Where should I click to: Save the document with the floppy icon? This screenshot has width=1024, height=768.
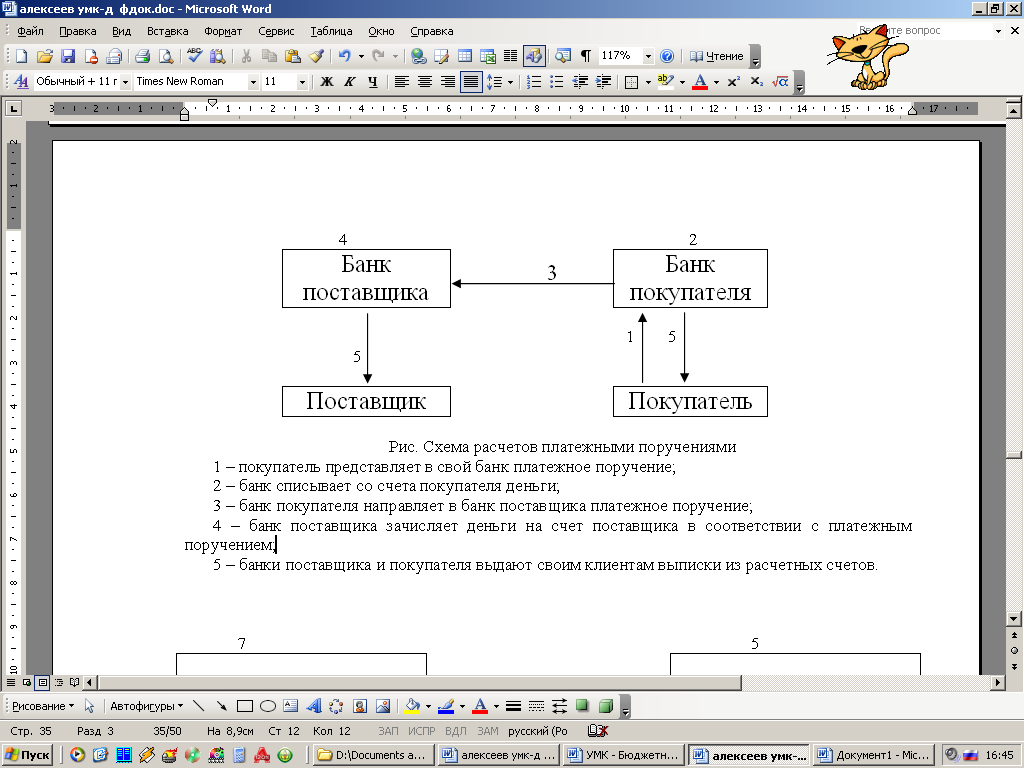coord(68,56)
